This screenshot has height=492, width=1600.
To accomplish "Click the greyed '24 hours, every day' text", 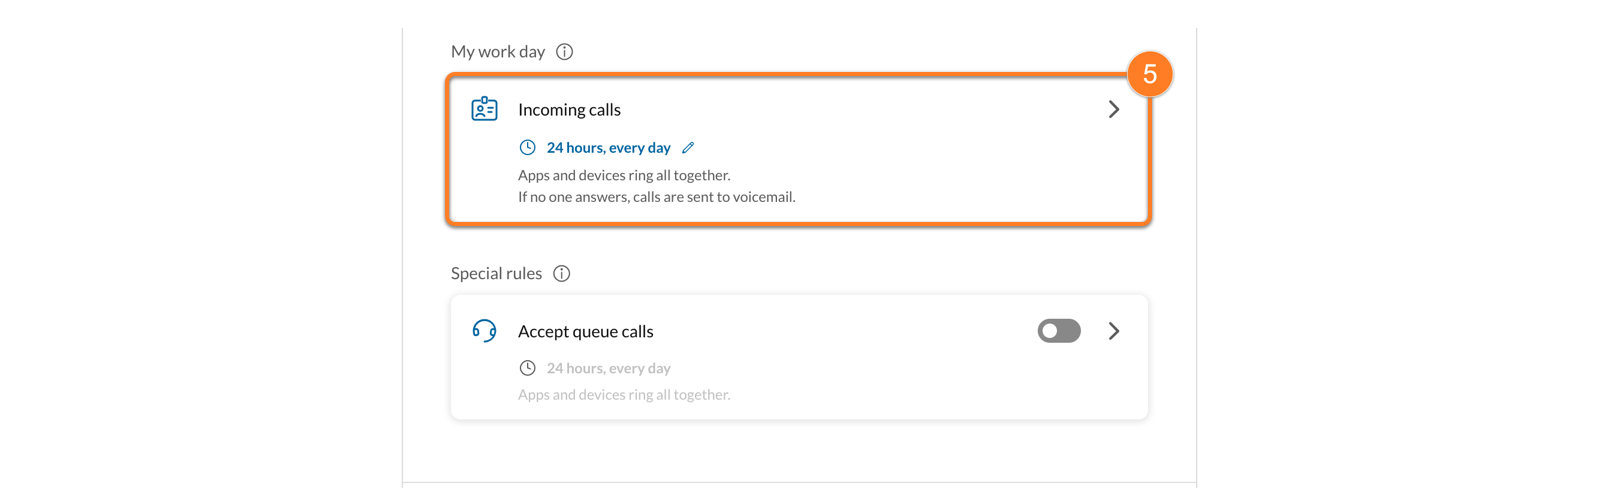I will click(608, 368).
